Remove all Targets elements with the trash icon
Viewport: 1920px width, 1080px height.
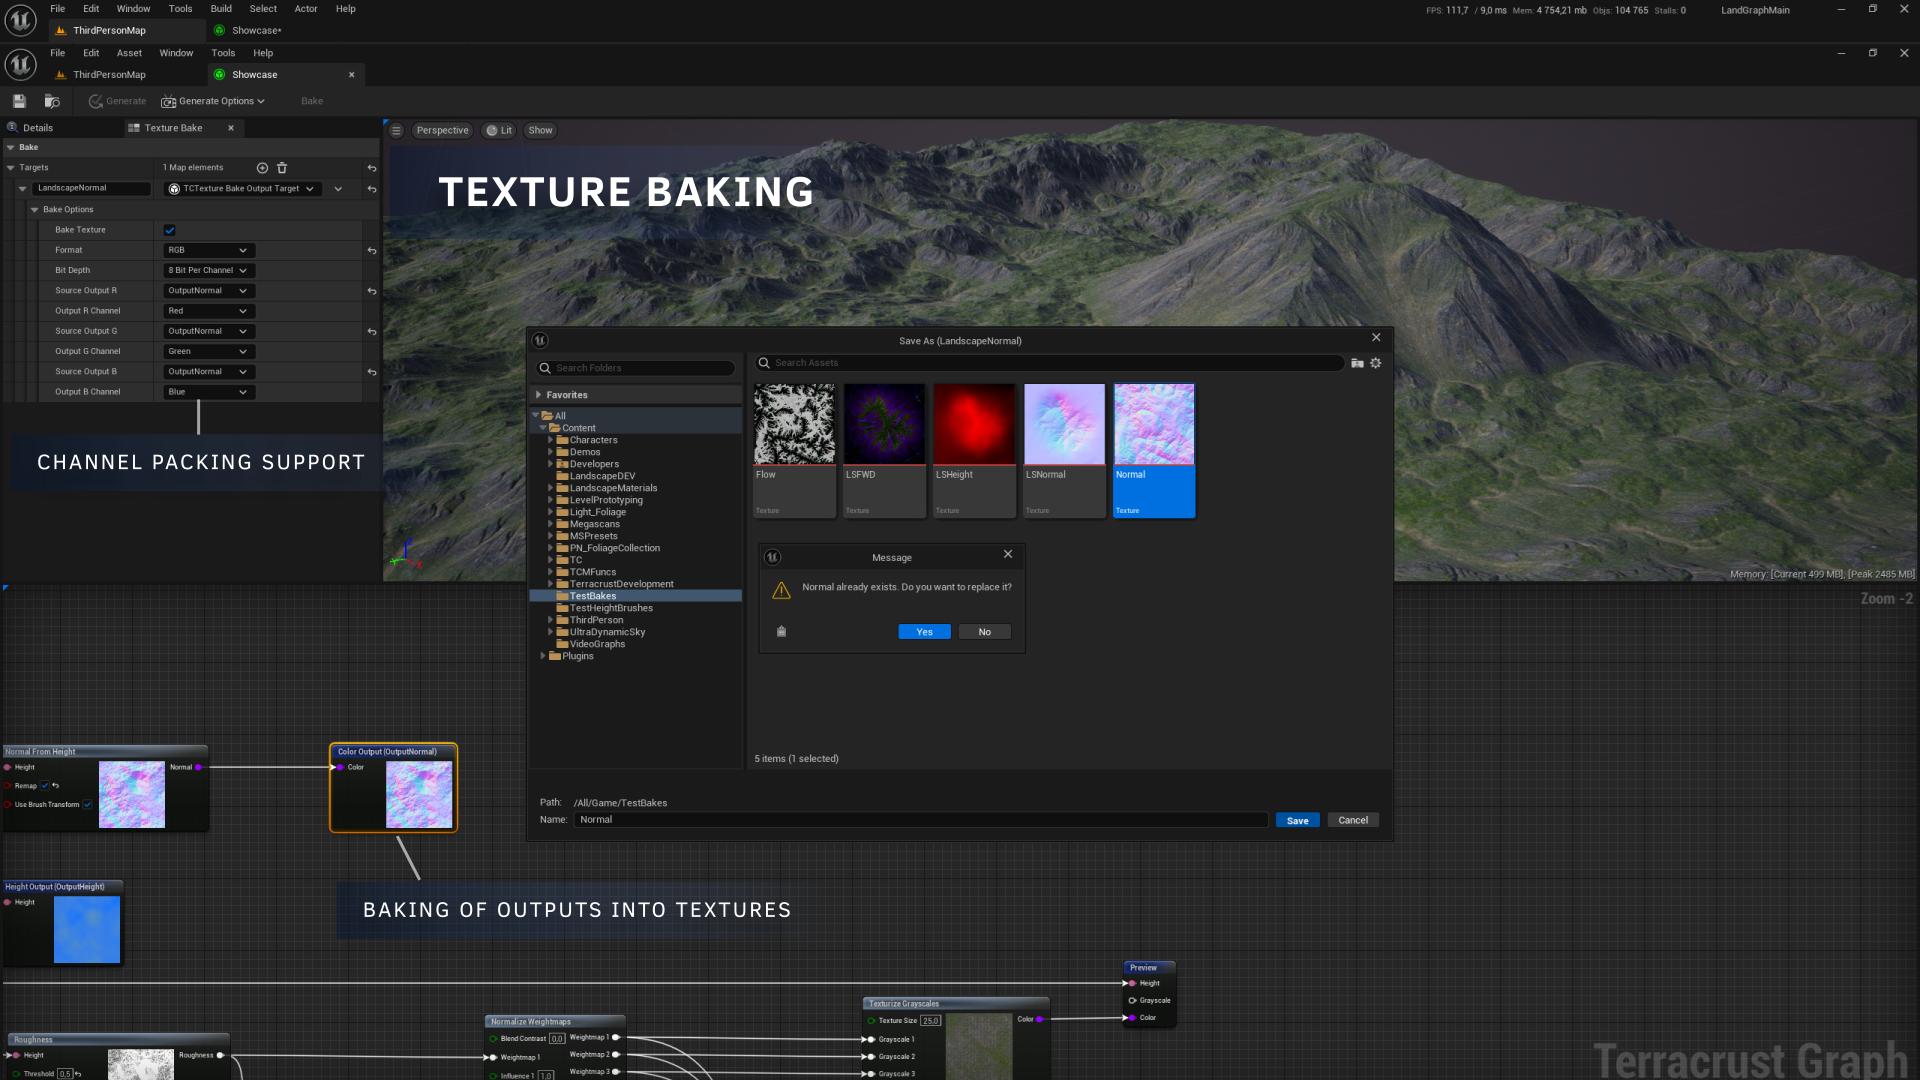[x=282, y=168]
